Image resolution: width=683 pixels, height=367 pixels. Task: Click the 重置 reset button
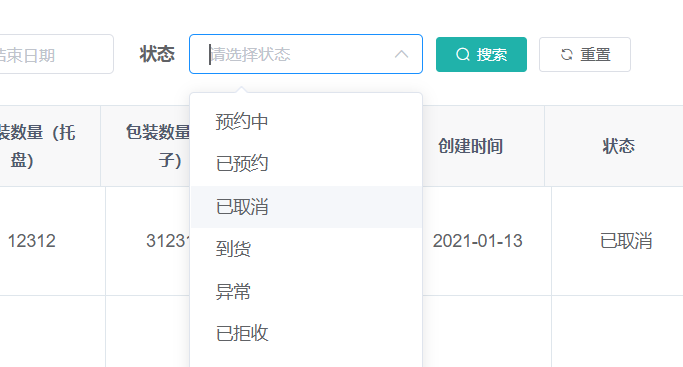coord(585,54)
